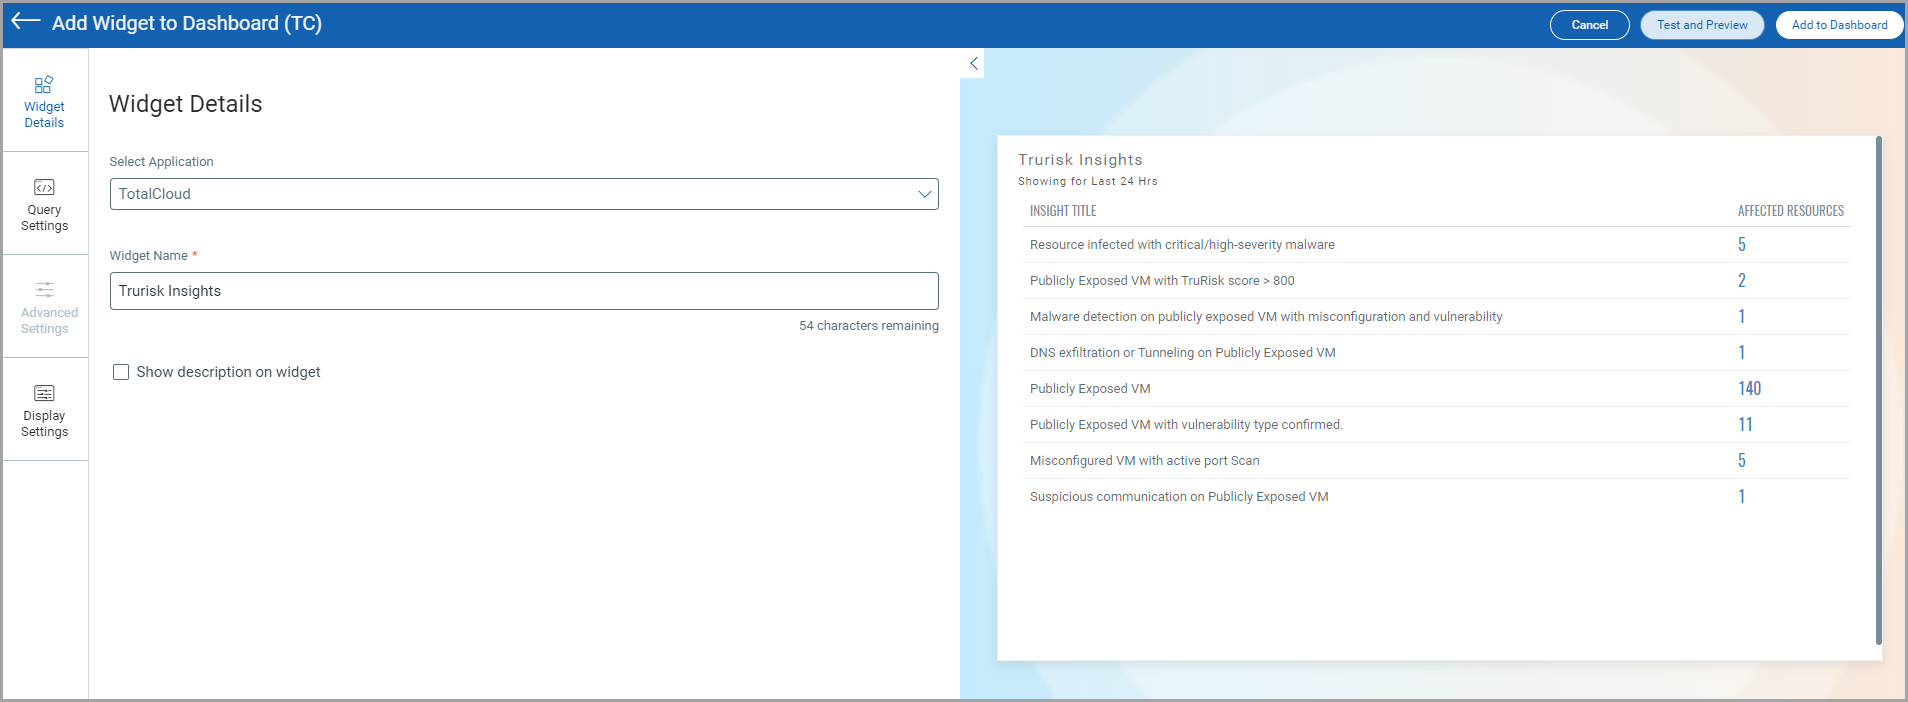This screenshot has height=702, width=1908.
Task: Click count 140 for Publicly Exposed VM
Action: (1749, 389)
